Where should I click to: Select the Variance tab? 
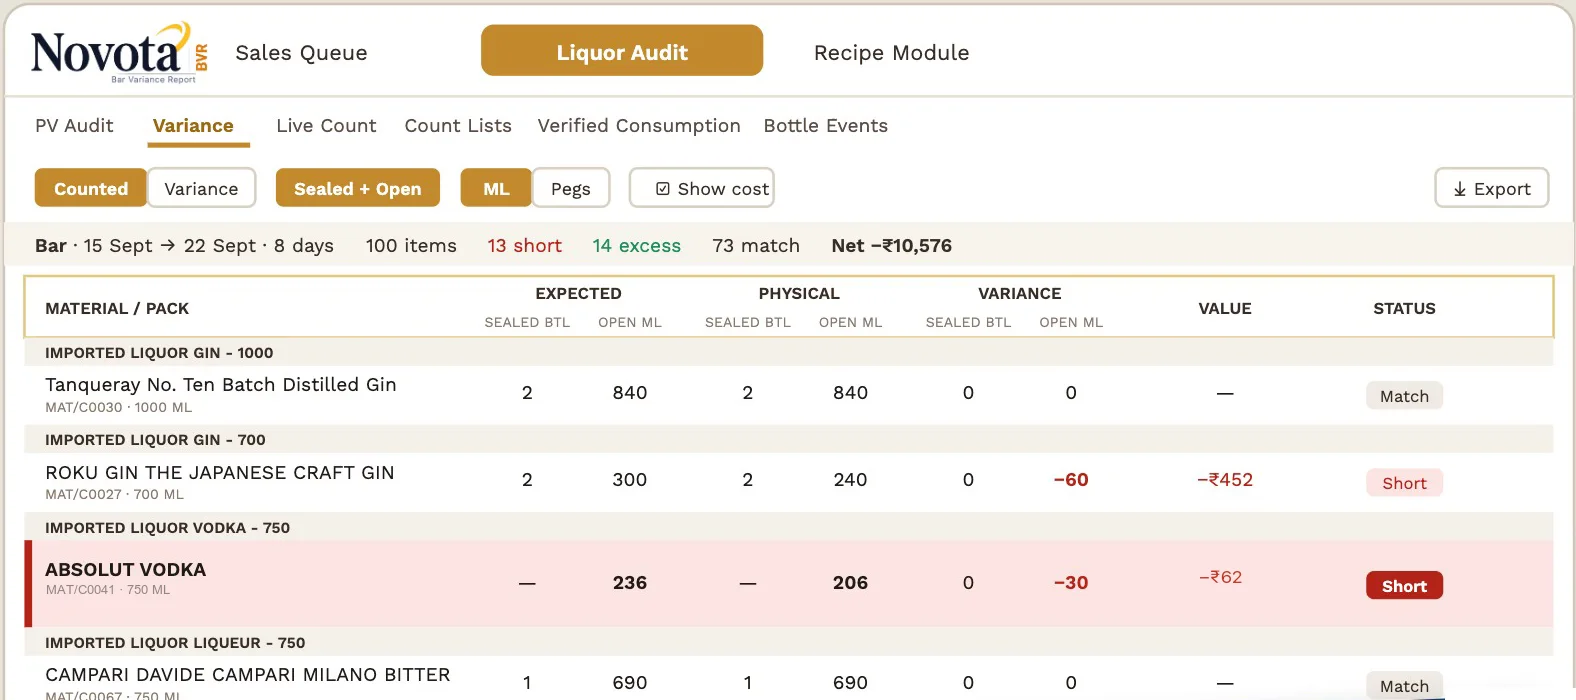coord(193,126)
